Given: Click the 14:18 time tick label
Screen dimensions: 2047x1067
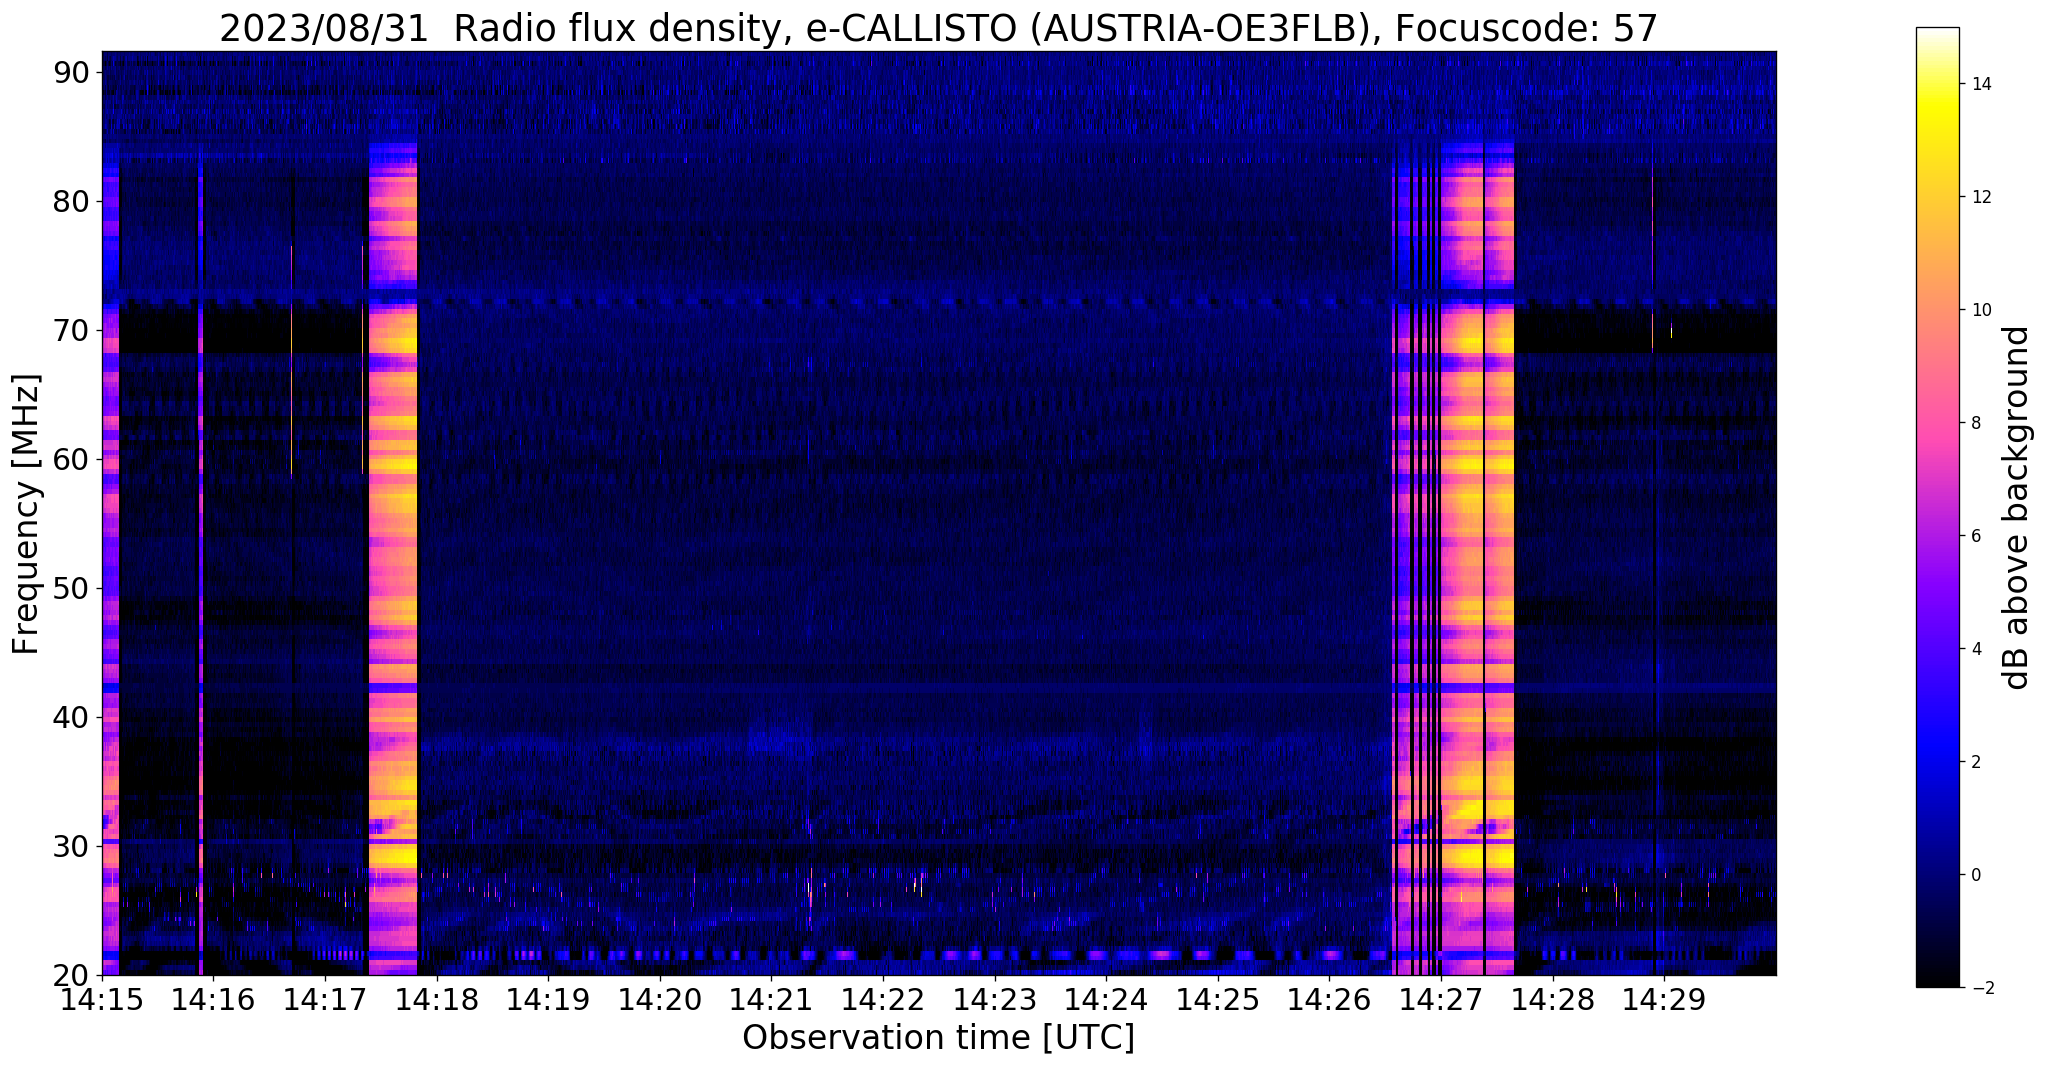Looking at the screenshot, I should pos(437,1000).
